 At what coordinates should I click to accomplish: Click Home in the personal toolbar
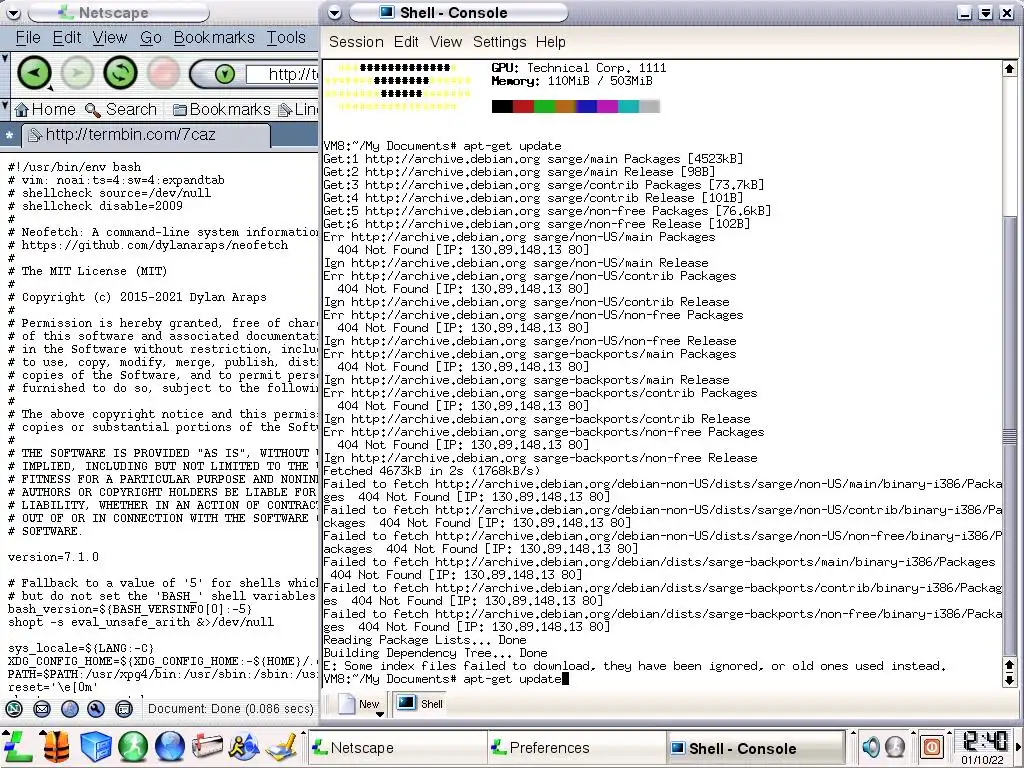[45, 109]
